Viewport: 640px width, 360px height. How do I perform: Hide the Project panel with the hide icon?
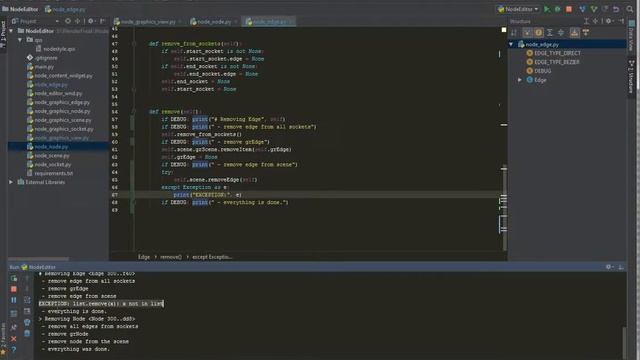pyautogui.click(x=102, y=21)
